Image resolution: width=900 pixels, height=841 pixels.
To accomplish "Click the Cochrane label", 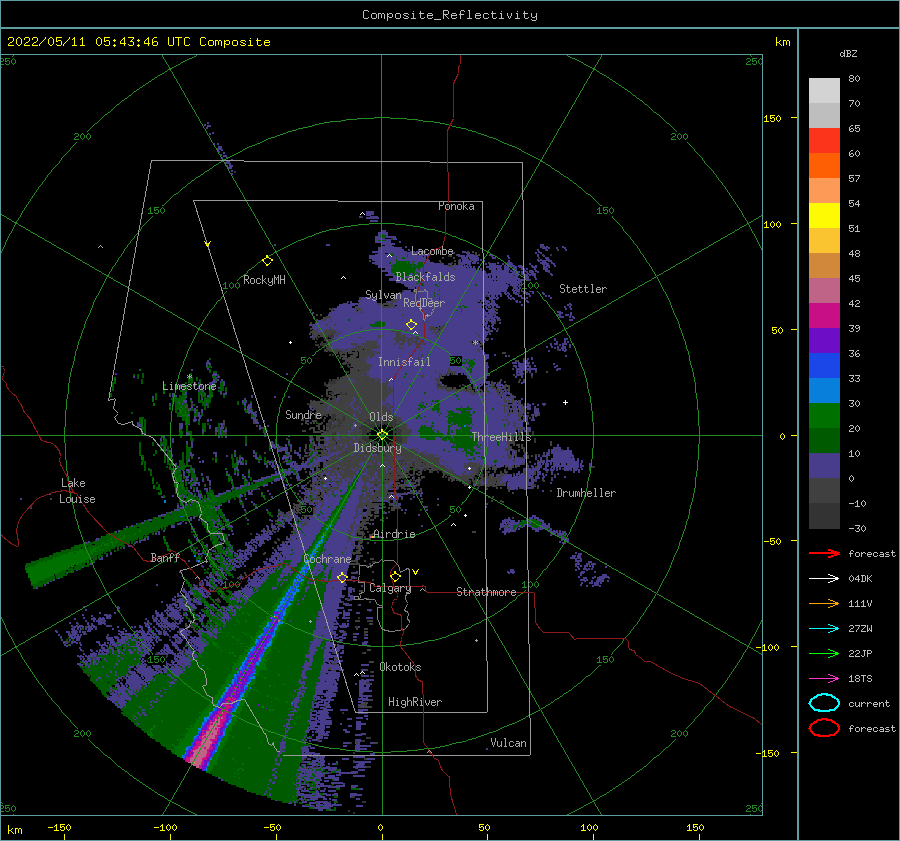I will [327, 559].
